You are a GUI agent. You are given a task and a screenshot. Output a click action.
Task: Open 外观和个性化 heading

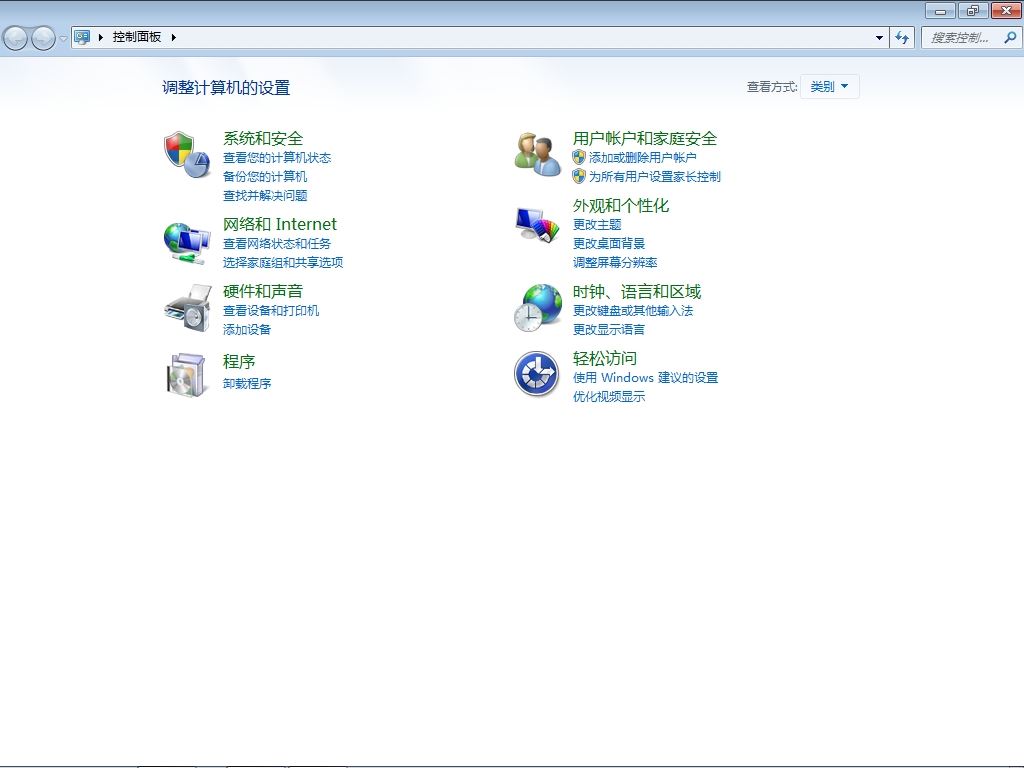coord(621,206)
